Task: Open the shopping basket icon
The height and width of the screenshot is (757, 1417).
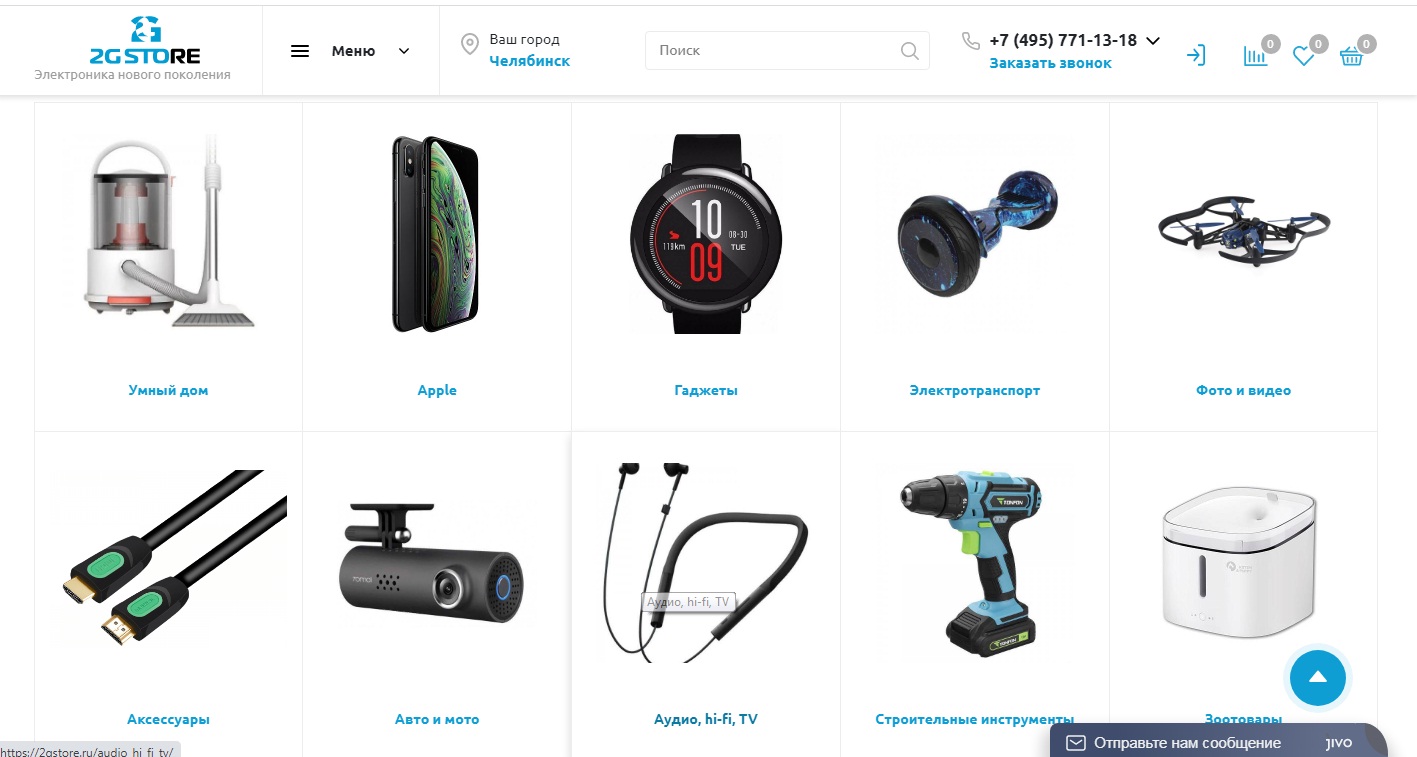Action: [x=1351, y=57]
